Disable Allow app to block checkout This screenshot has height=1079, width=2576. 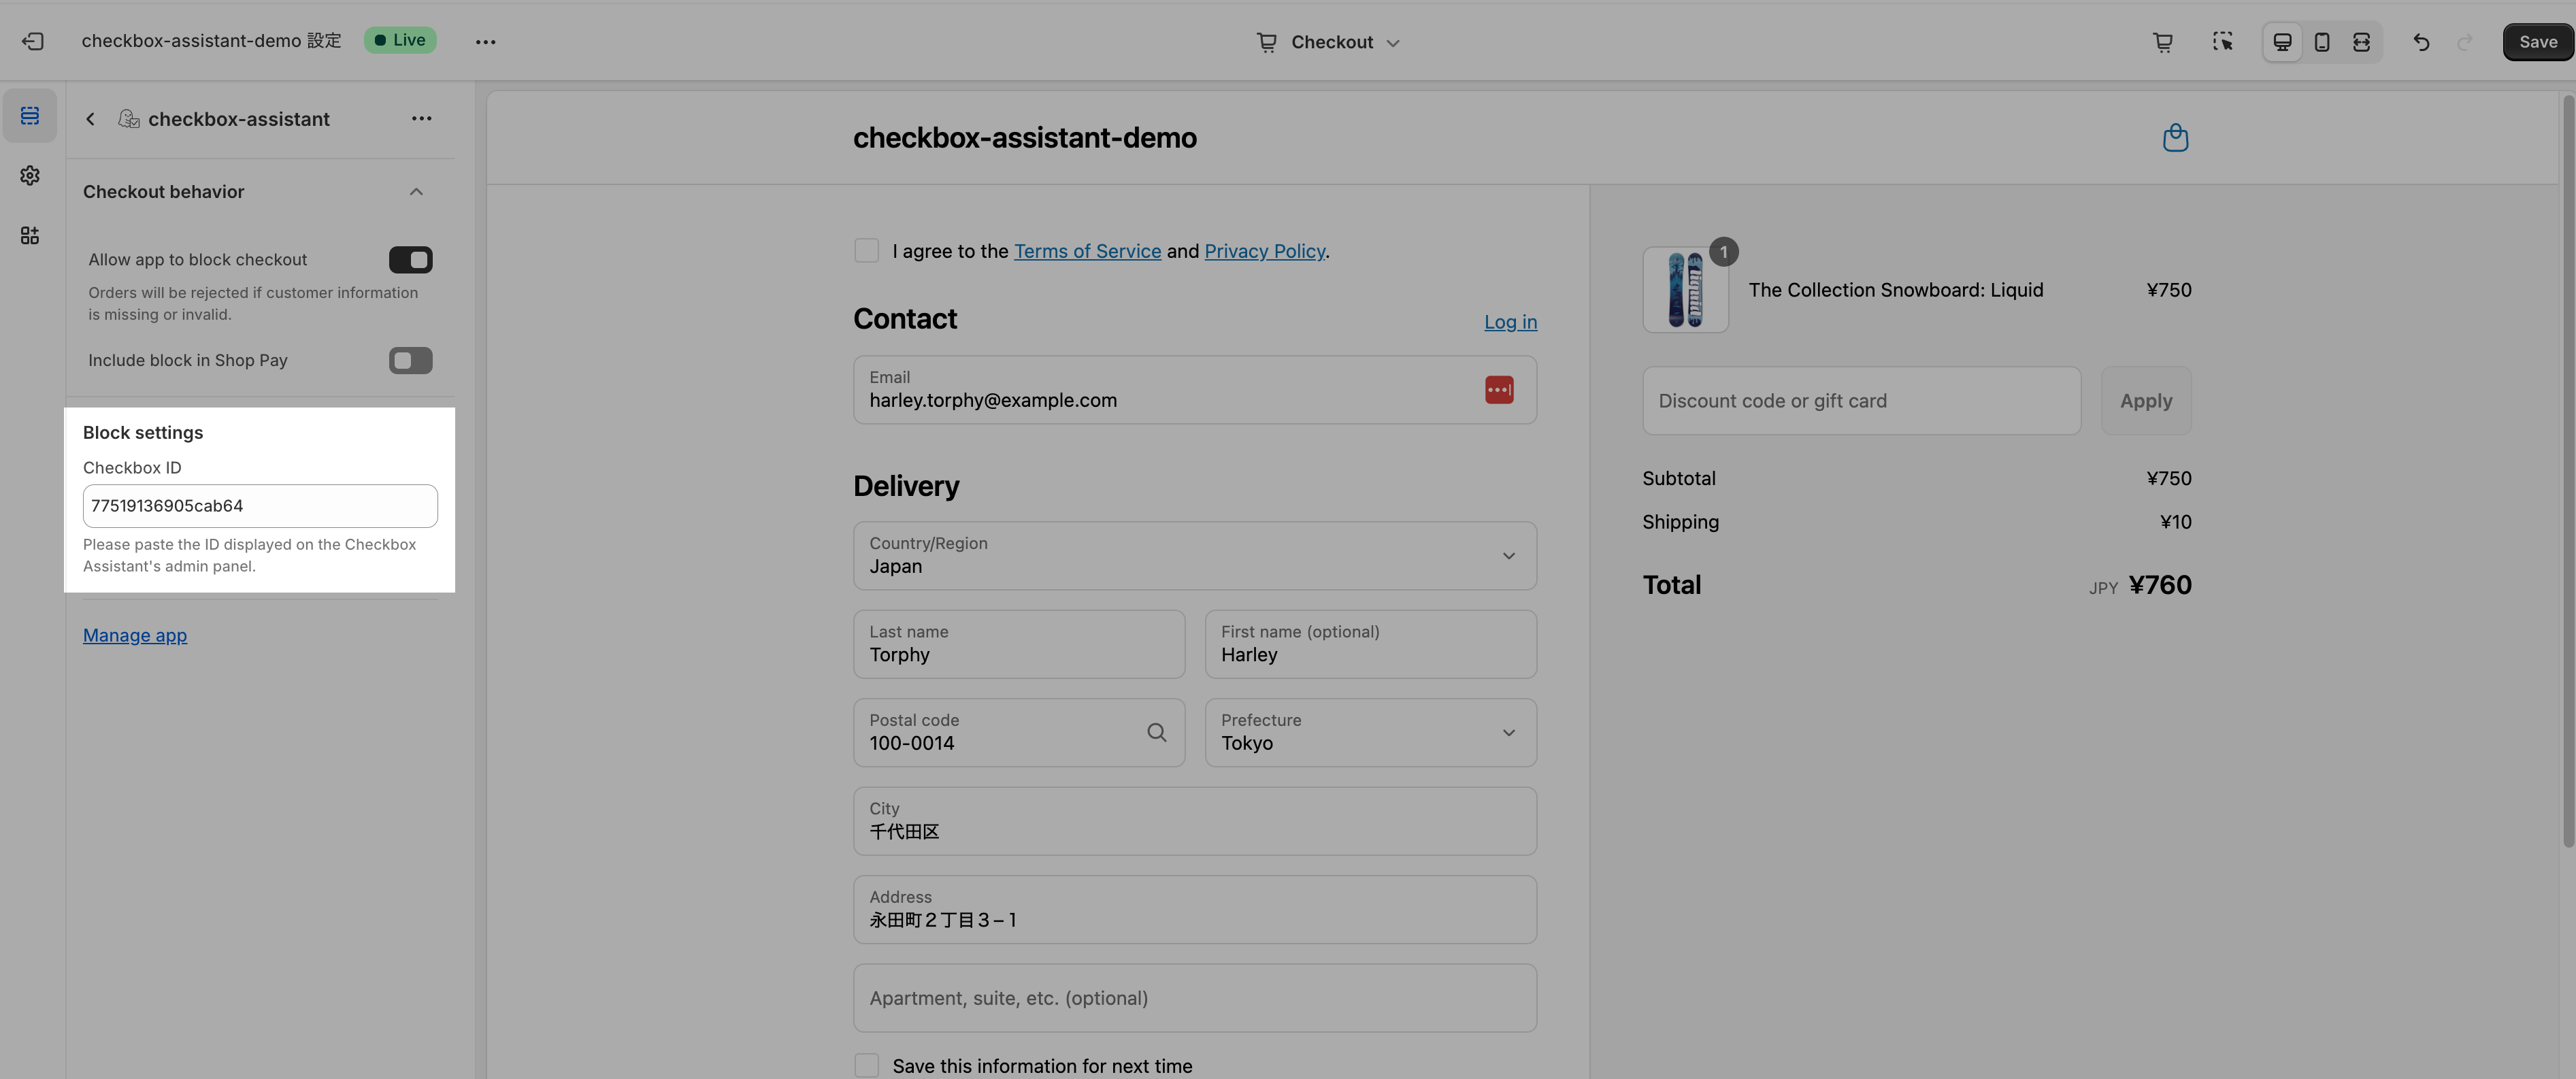tap(410, 260)
